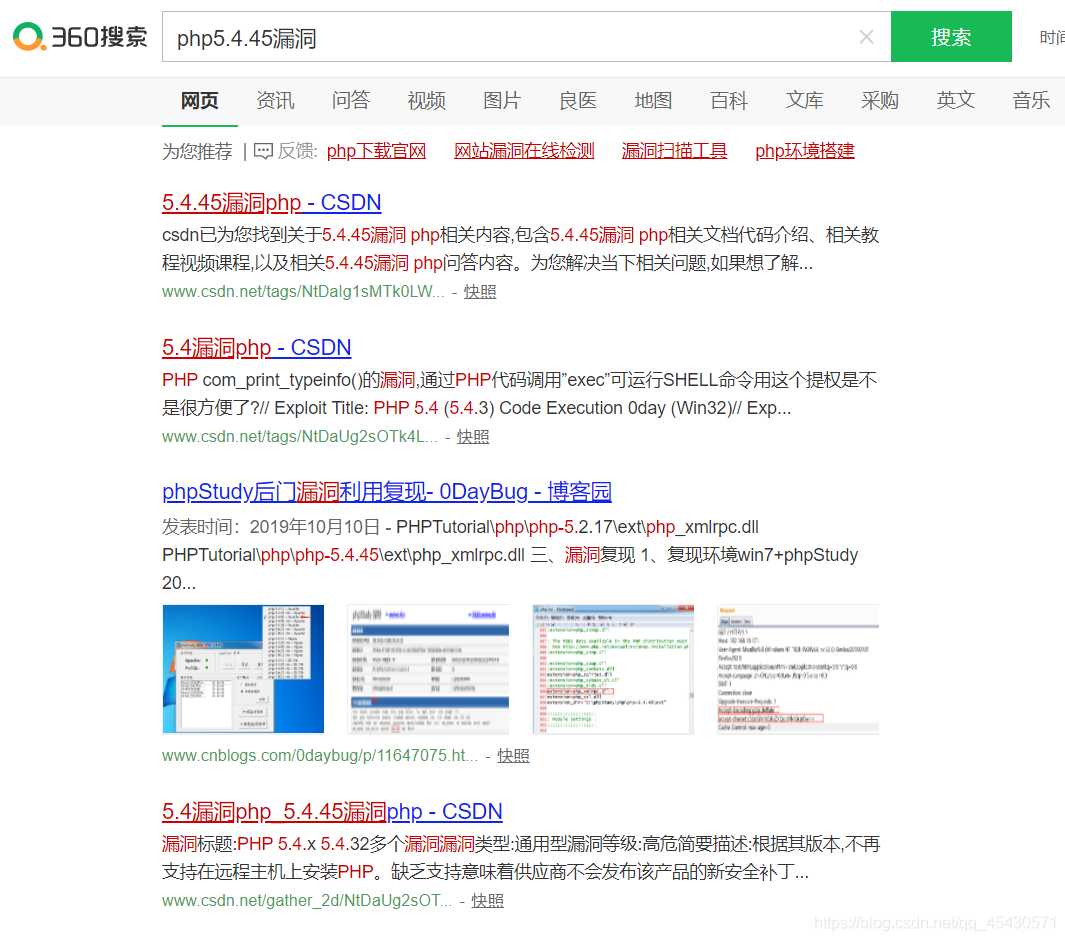The image size is (1065, 941).
Task: Open 快照 for the cnblogs result
Action: tap(513, 756)
